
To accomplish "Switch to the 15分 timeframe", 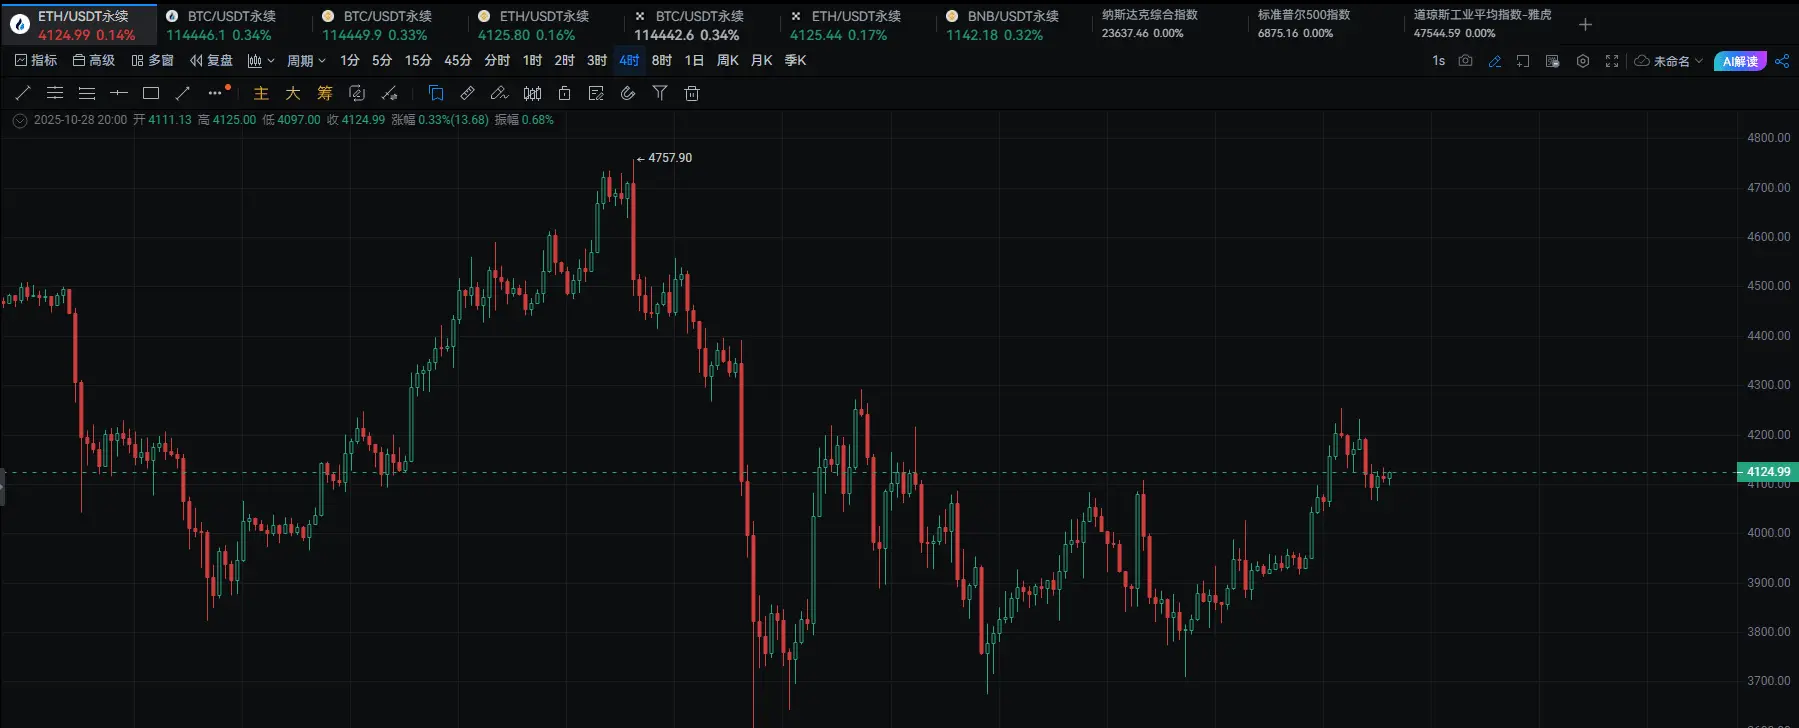I will [418, 60].
